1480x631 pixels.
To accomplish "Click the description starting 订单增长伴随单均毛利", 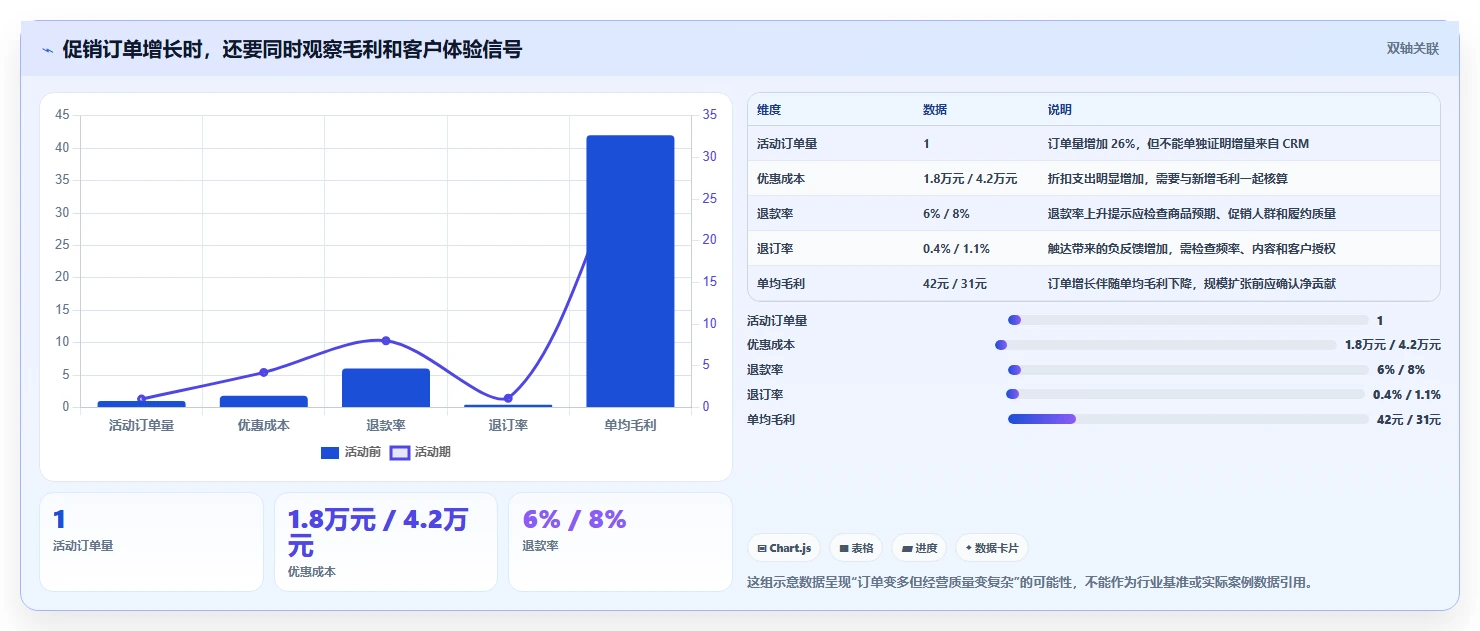I will [x=1192, y=284].
